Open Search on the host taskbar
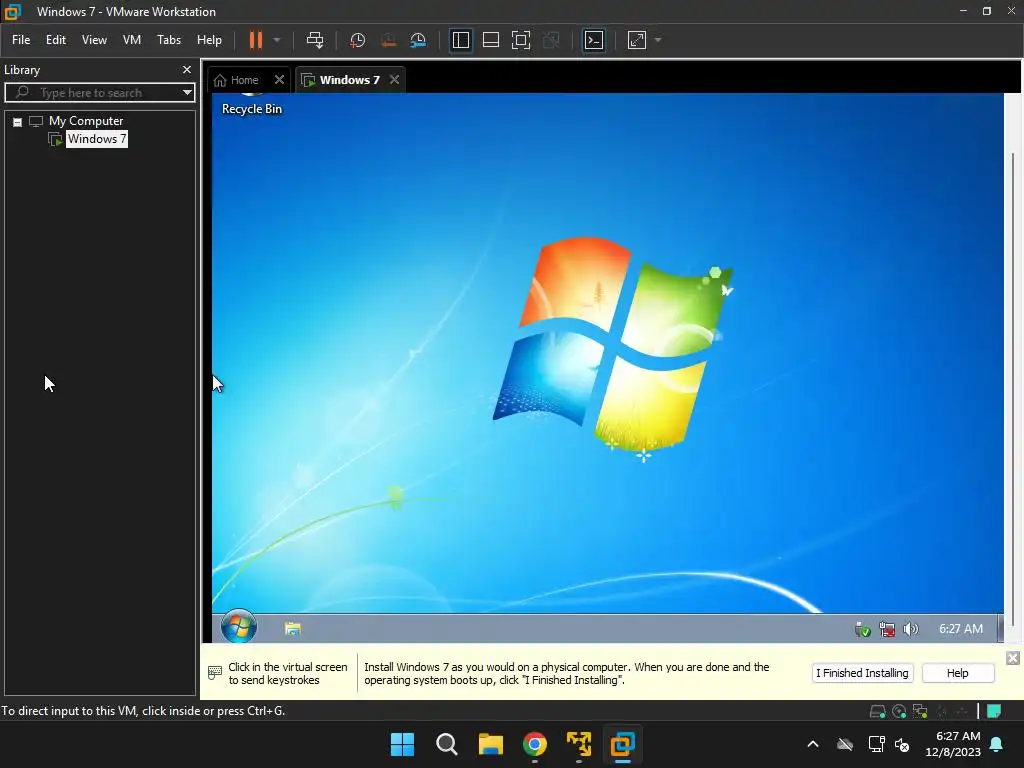Screen dimensions: 1024x768 click(447, 744)
